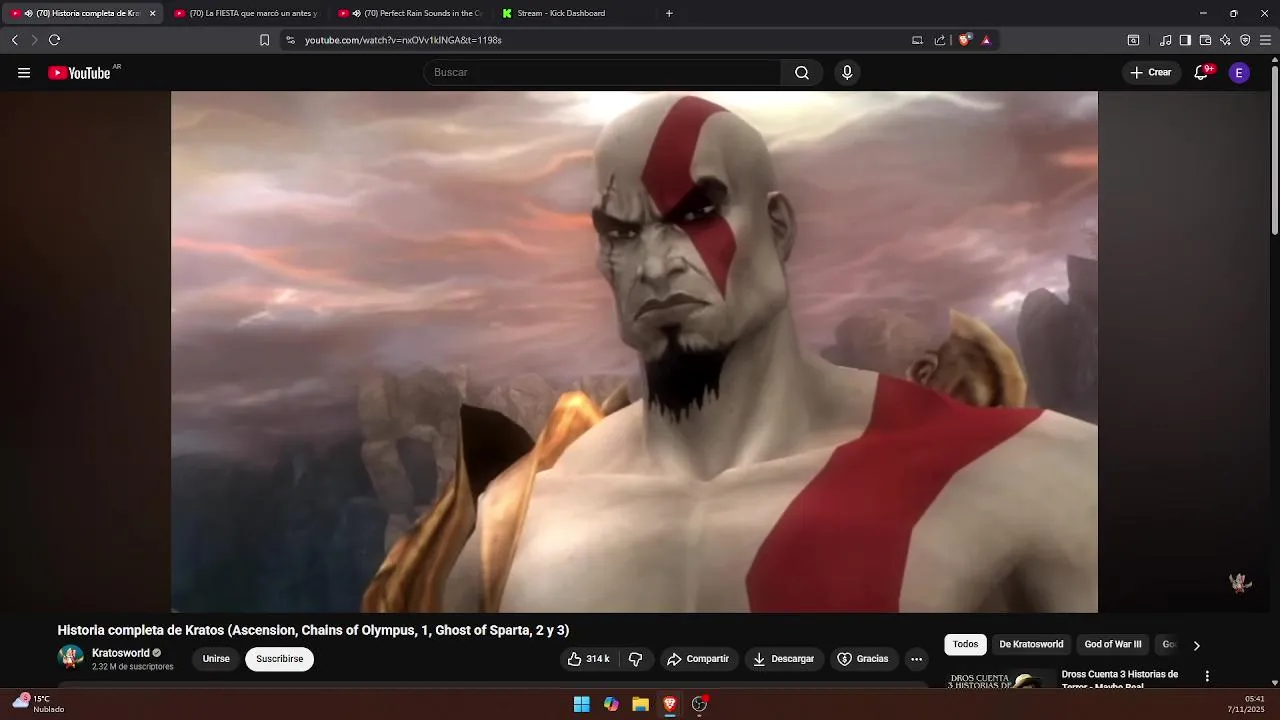1280x720 pixels.
Task: Select the Todos filter chip
Action: click(x=965, y=645)
